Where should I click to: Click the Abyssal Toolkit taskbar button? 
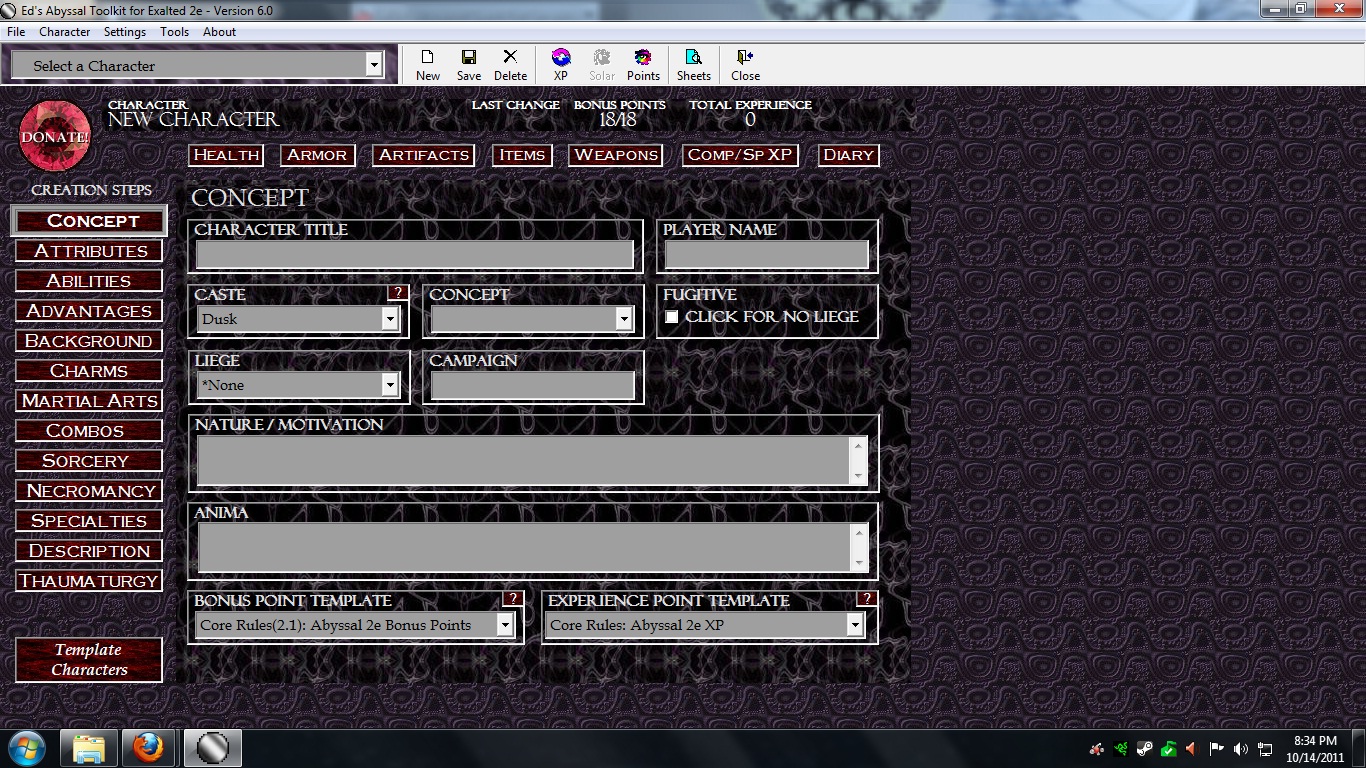click(211, 748)
